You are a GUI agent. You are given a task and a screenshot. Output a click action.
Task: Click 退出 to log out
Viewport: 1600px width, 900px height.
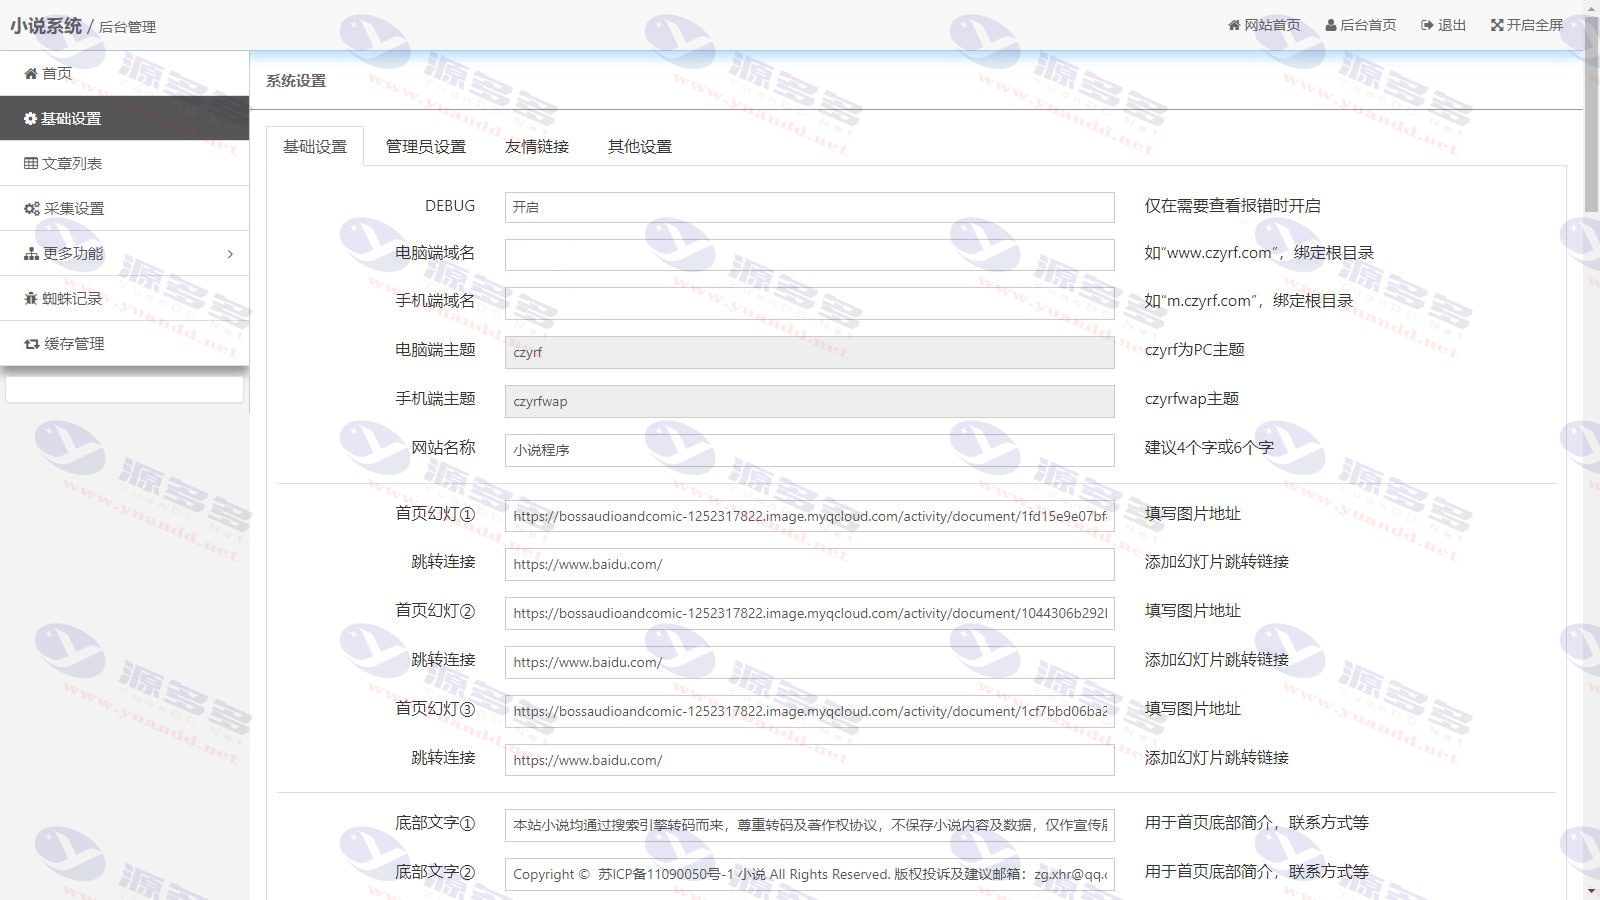(1443, 25)
